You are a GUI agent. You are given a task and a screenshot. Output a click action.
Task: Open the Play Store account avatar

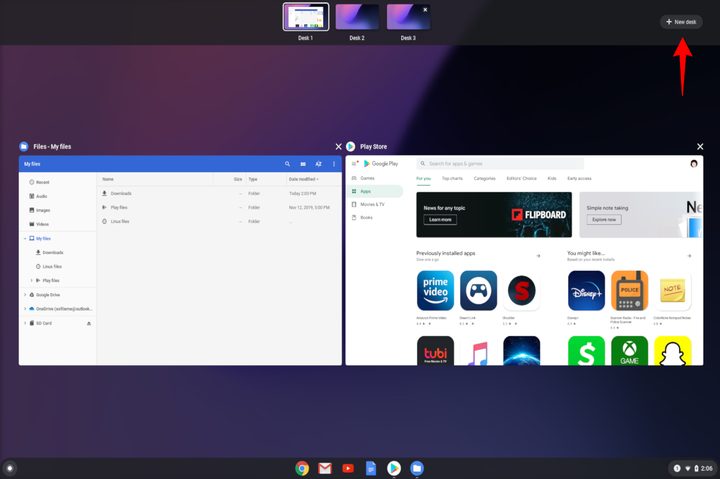tap(694, 163)
